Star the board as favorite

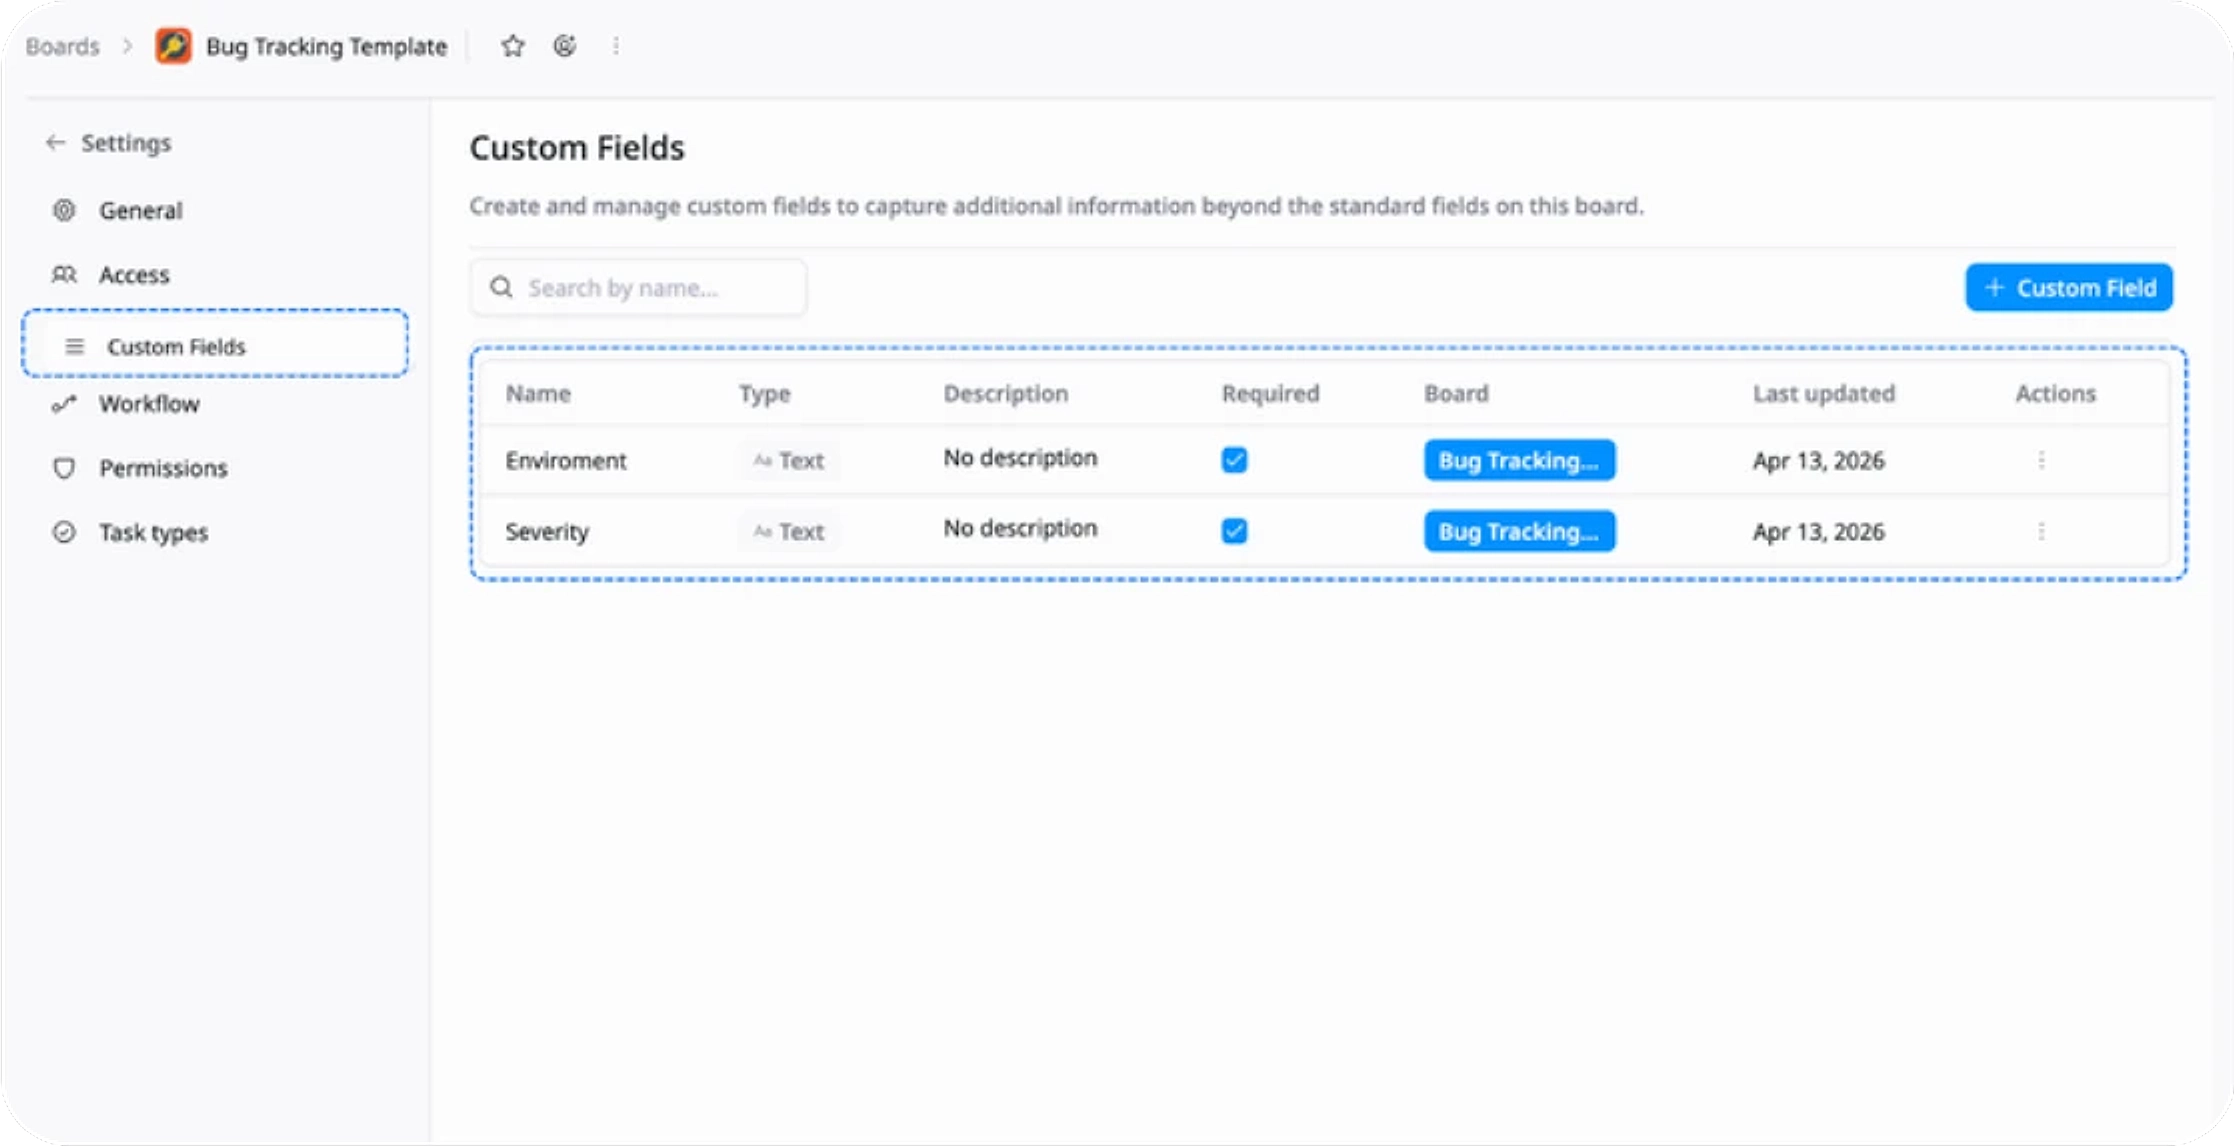pos(513,46)
